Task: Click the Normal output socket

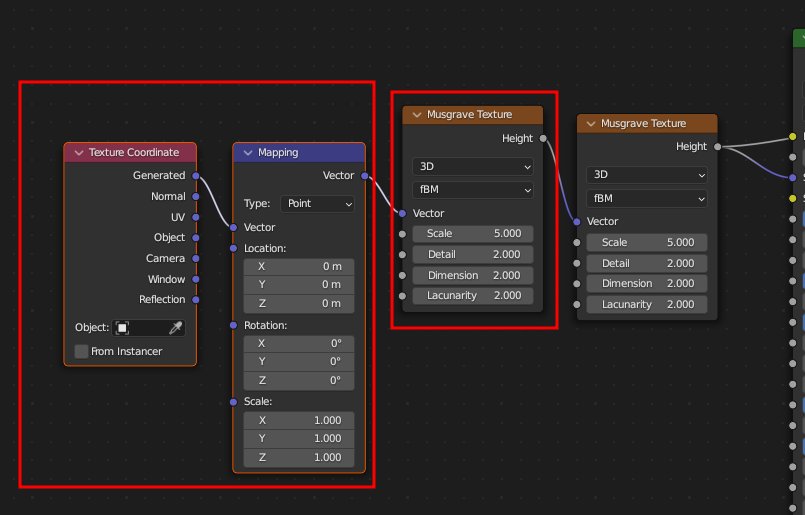Action: click(196, 196)
